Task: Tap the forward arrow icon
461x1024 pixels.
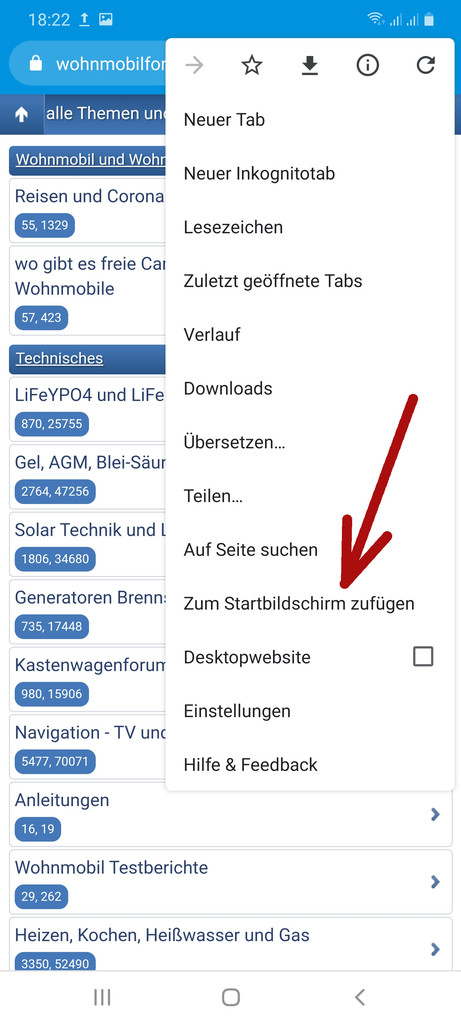Action: point(194,65)
